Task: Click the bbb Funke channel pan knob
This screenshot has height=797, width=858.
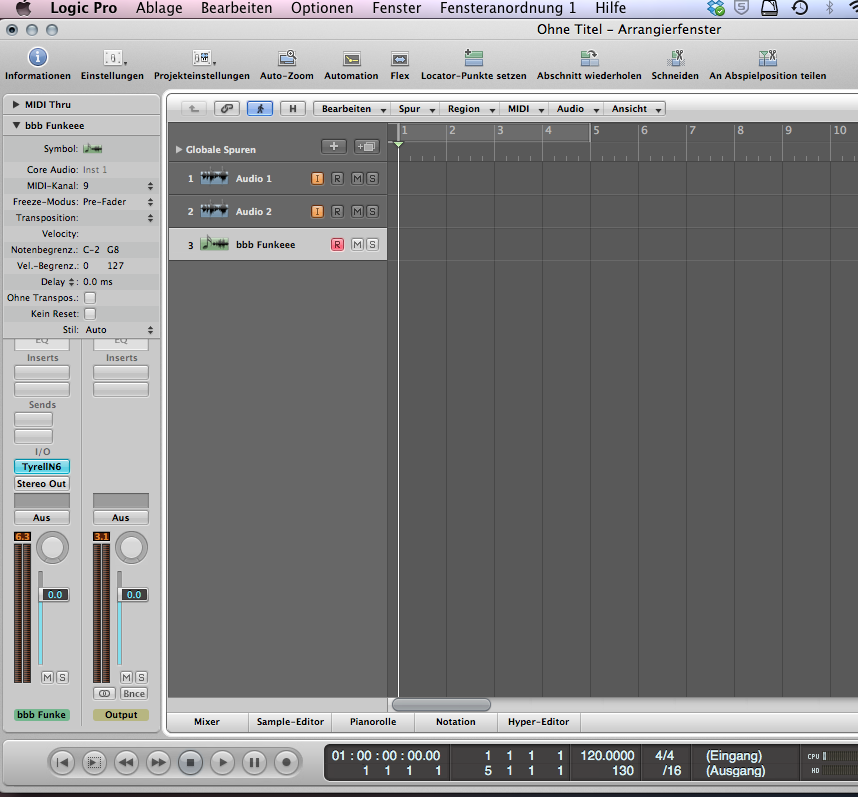Action: tap(53, 547)
